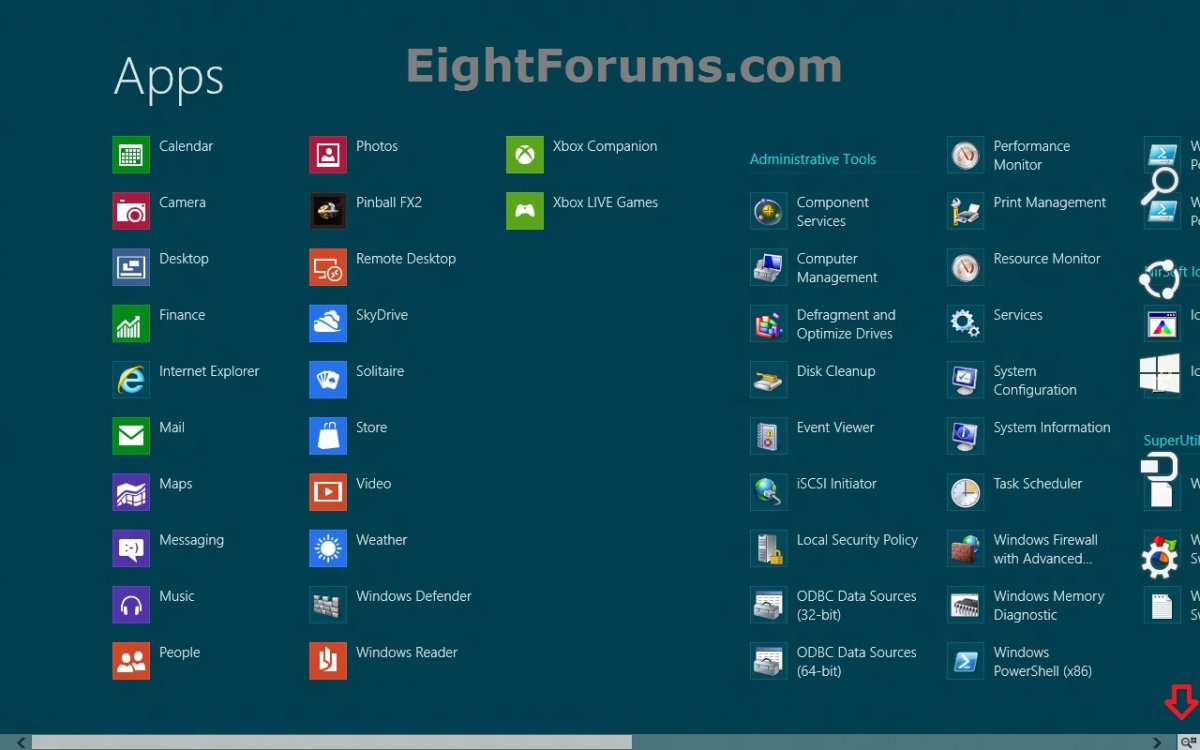This screenshot has height=750, width=1200.
Task: Click the horizontal scrollbar right arrow
Action: click(1157, 742)
